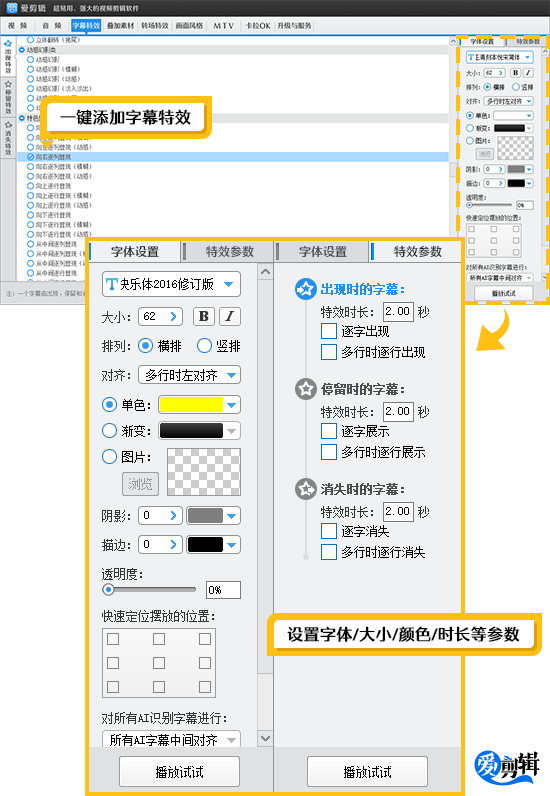Open the 叠加素材 tab
550x796 pixels.
[x=120, y=25]
